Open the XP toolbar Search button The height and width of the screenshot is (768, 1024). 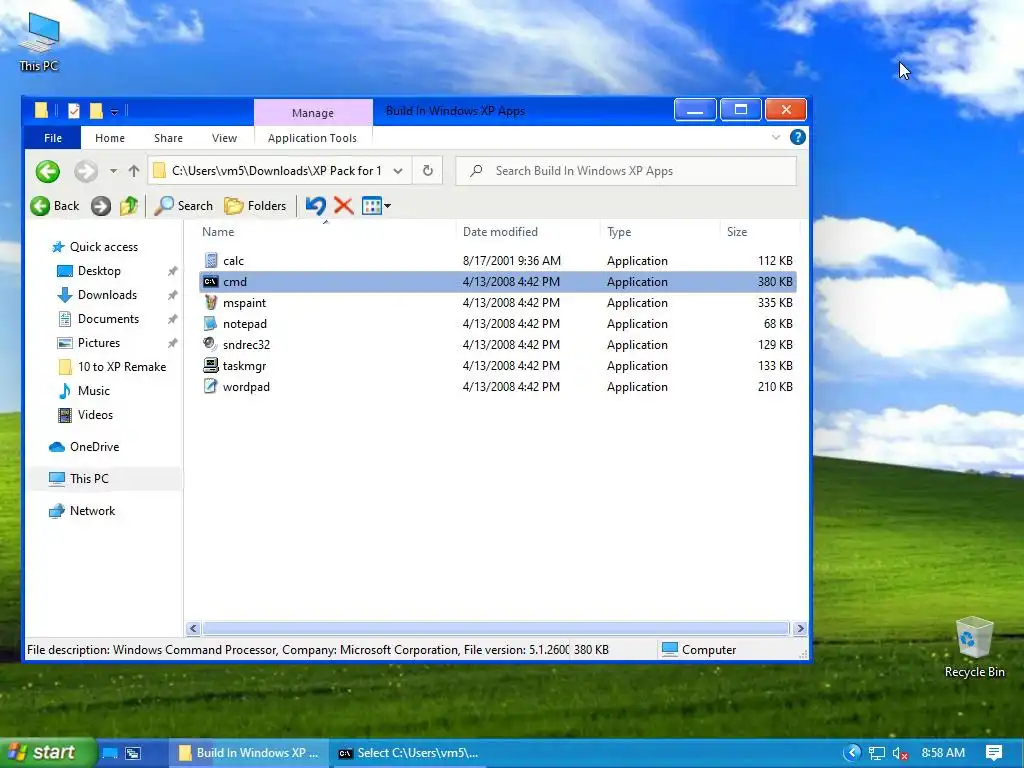(x=184, y=206)
